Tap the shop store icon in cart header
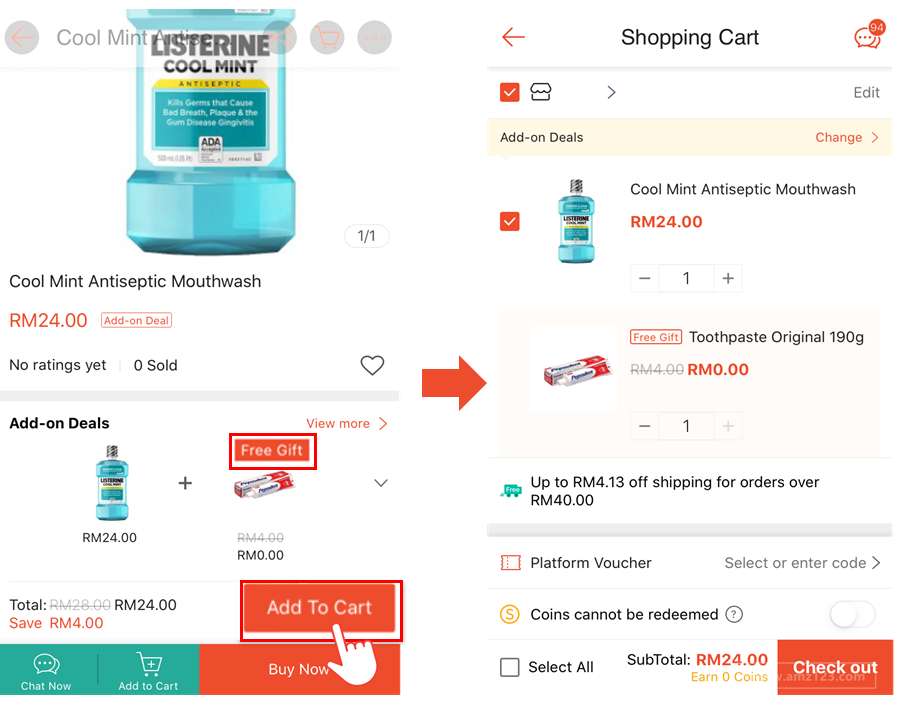 point(541,92)
